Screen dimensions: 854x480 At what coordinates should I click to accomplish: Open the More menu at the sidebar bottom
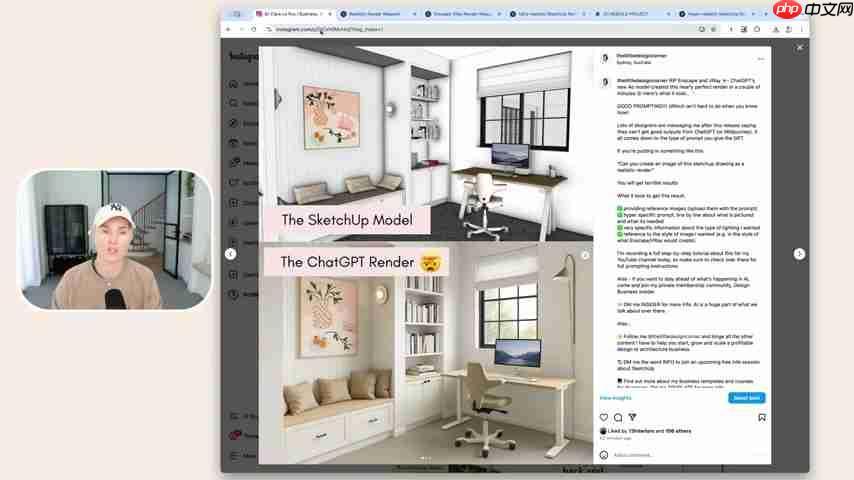[242, 455]
